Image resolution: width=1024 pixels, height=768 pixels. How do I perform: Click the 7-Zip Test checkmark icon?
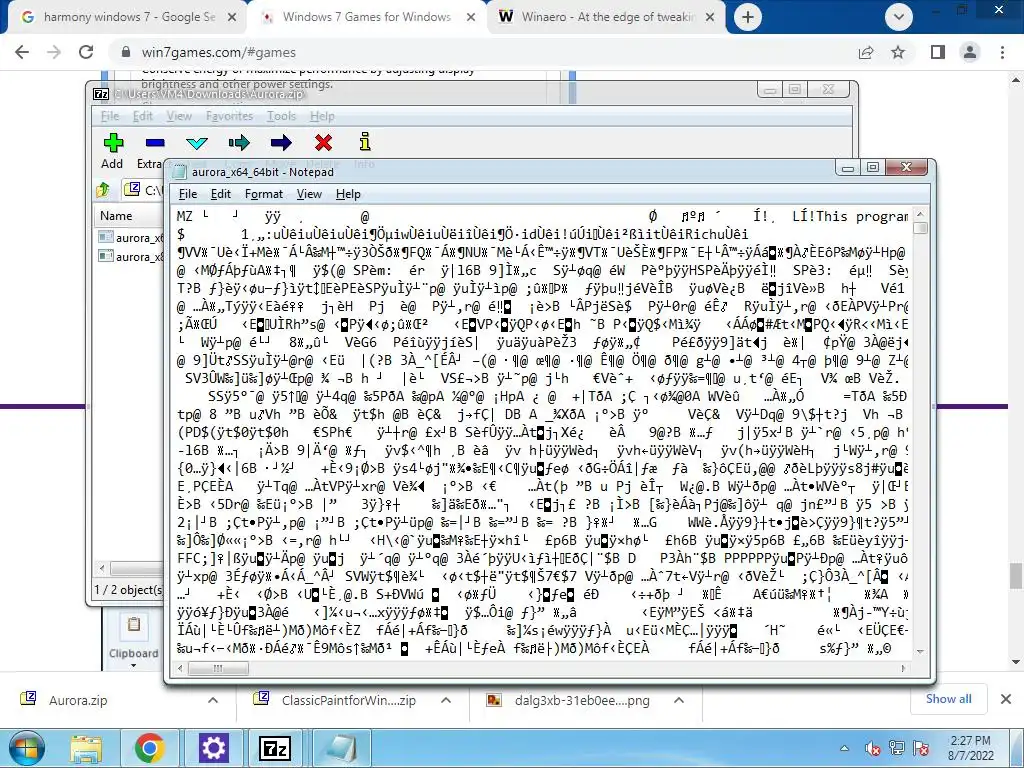197,143
